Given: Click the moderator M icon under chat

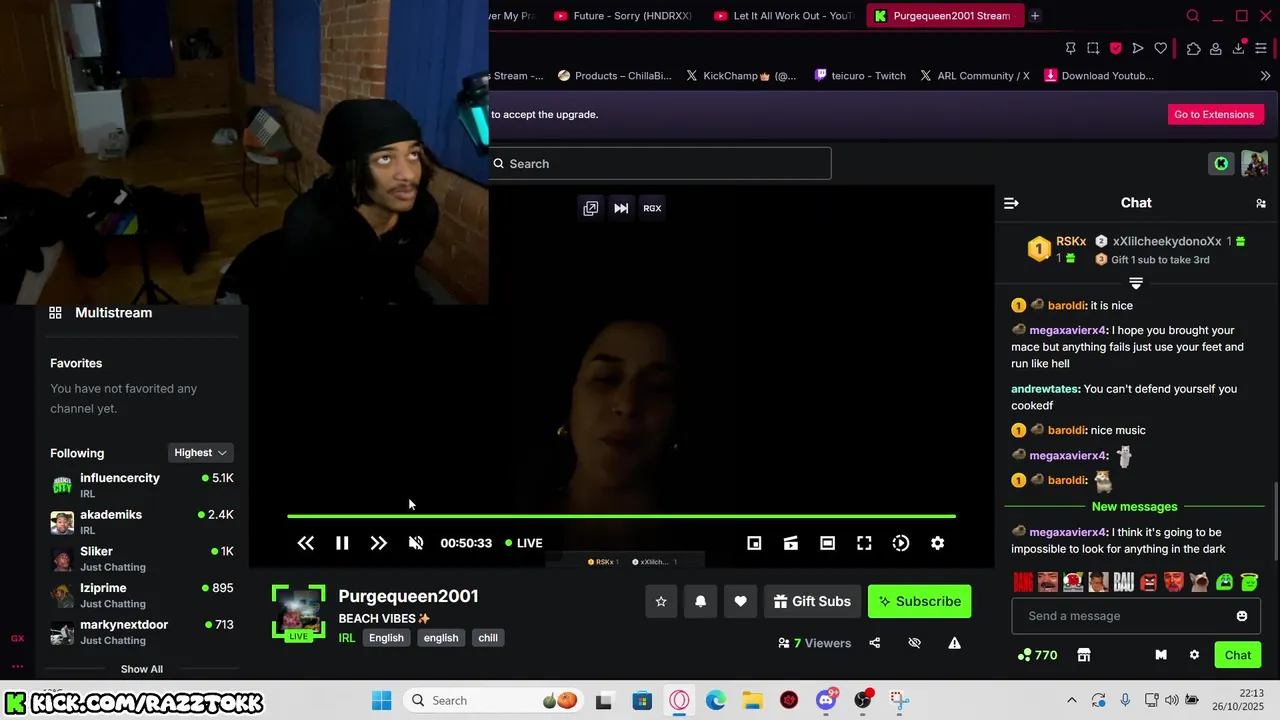Looking at the screenshot, I should pos(1161,655).
